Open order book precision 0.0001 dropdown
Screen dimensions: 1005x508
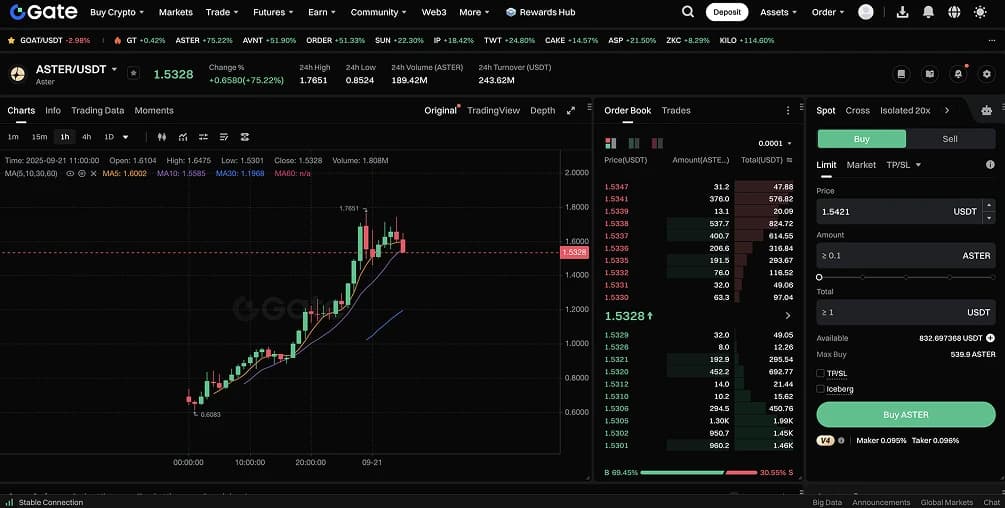(x=775, y=143)
